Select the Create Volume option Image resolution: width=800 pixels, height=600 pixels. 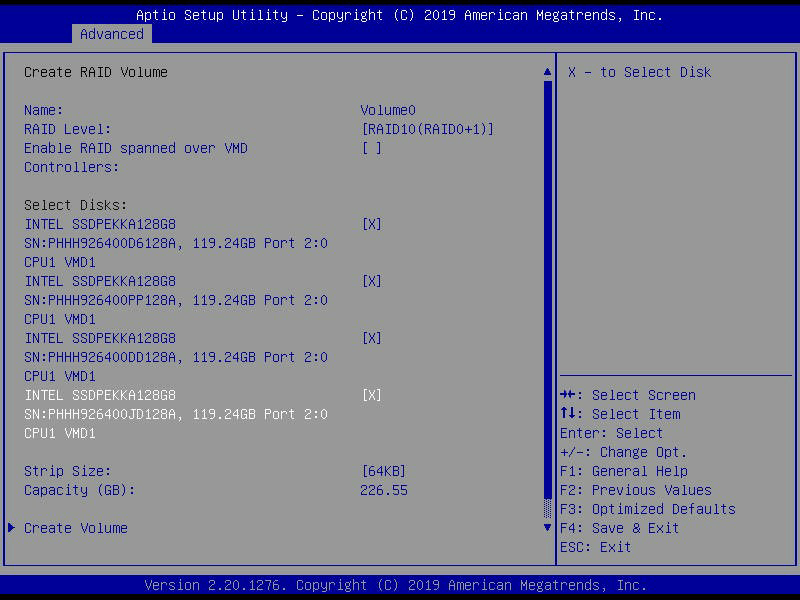point(76,528)
